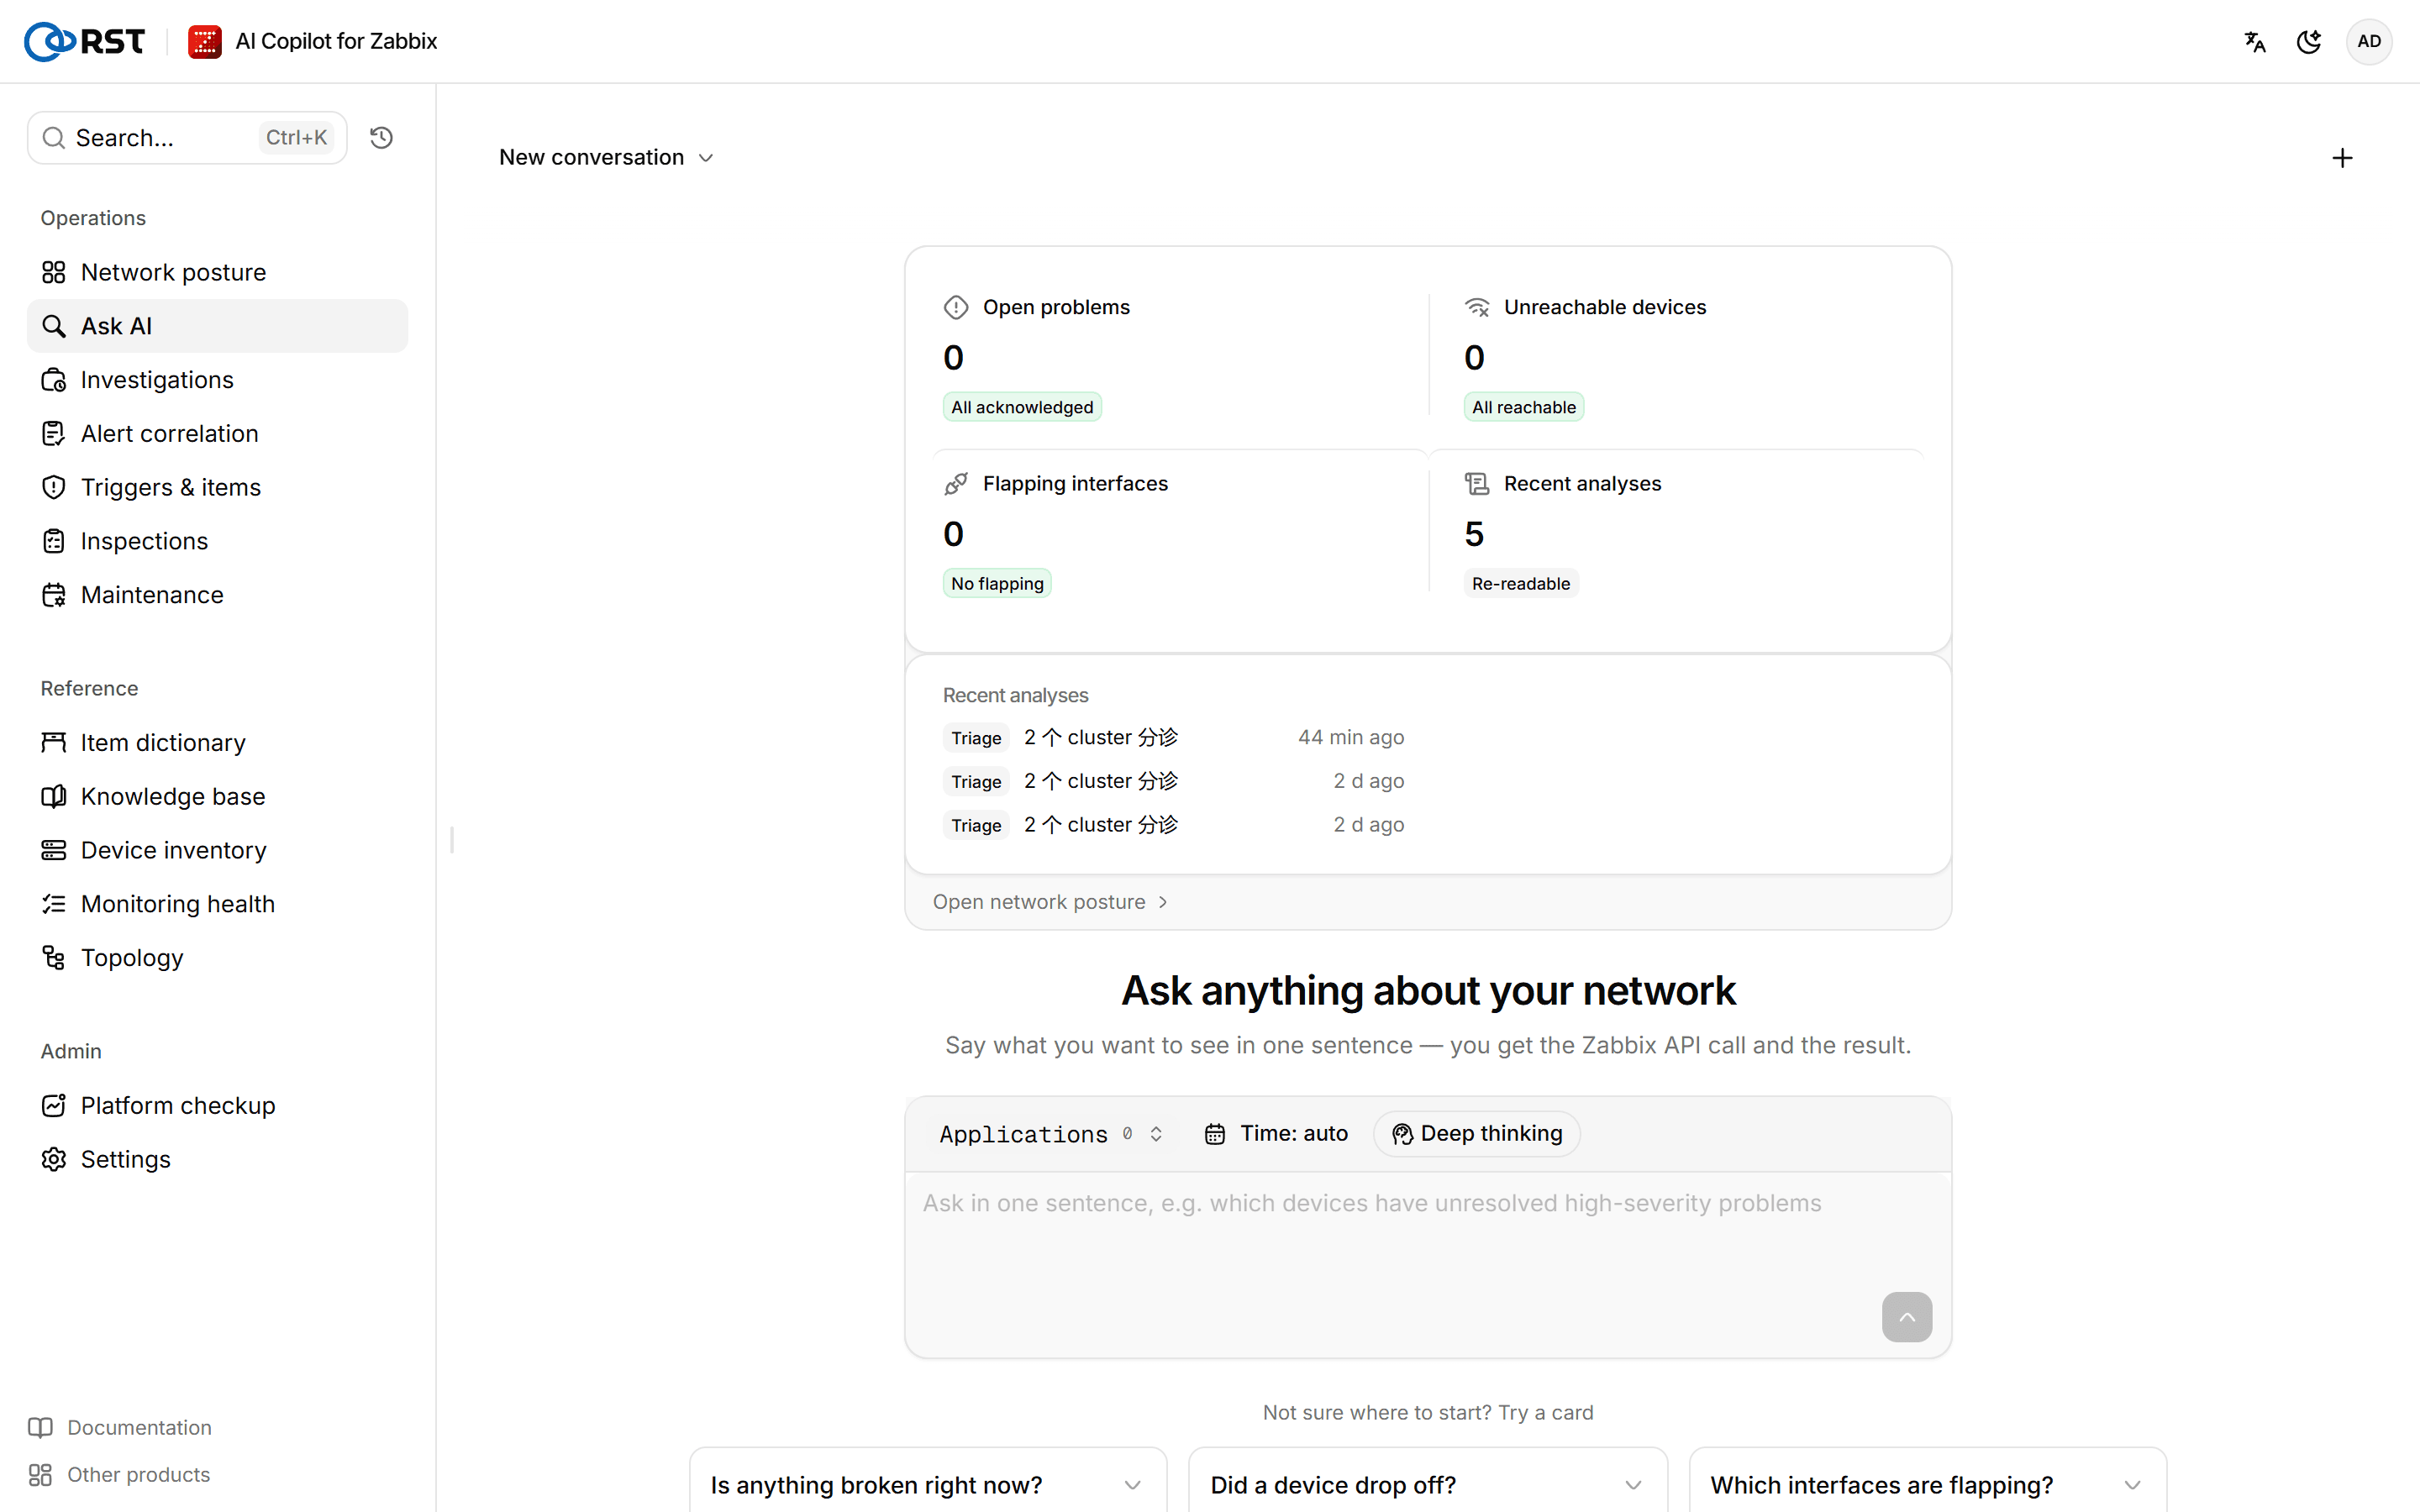The image size is (2420, 1512).
Task: Open triage analysis from 44 min ago
Action: [1173, 737]
